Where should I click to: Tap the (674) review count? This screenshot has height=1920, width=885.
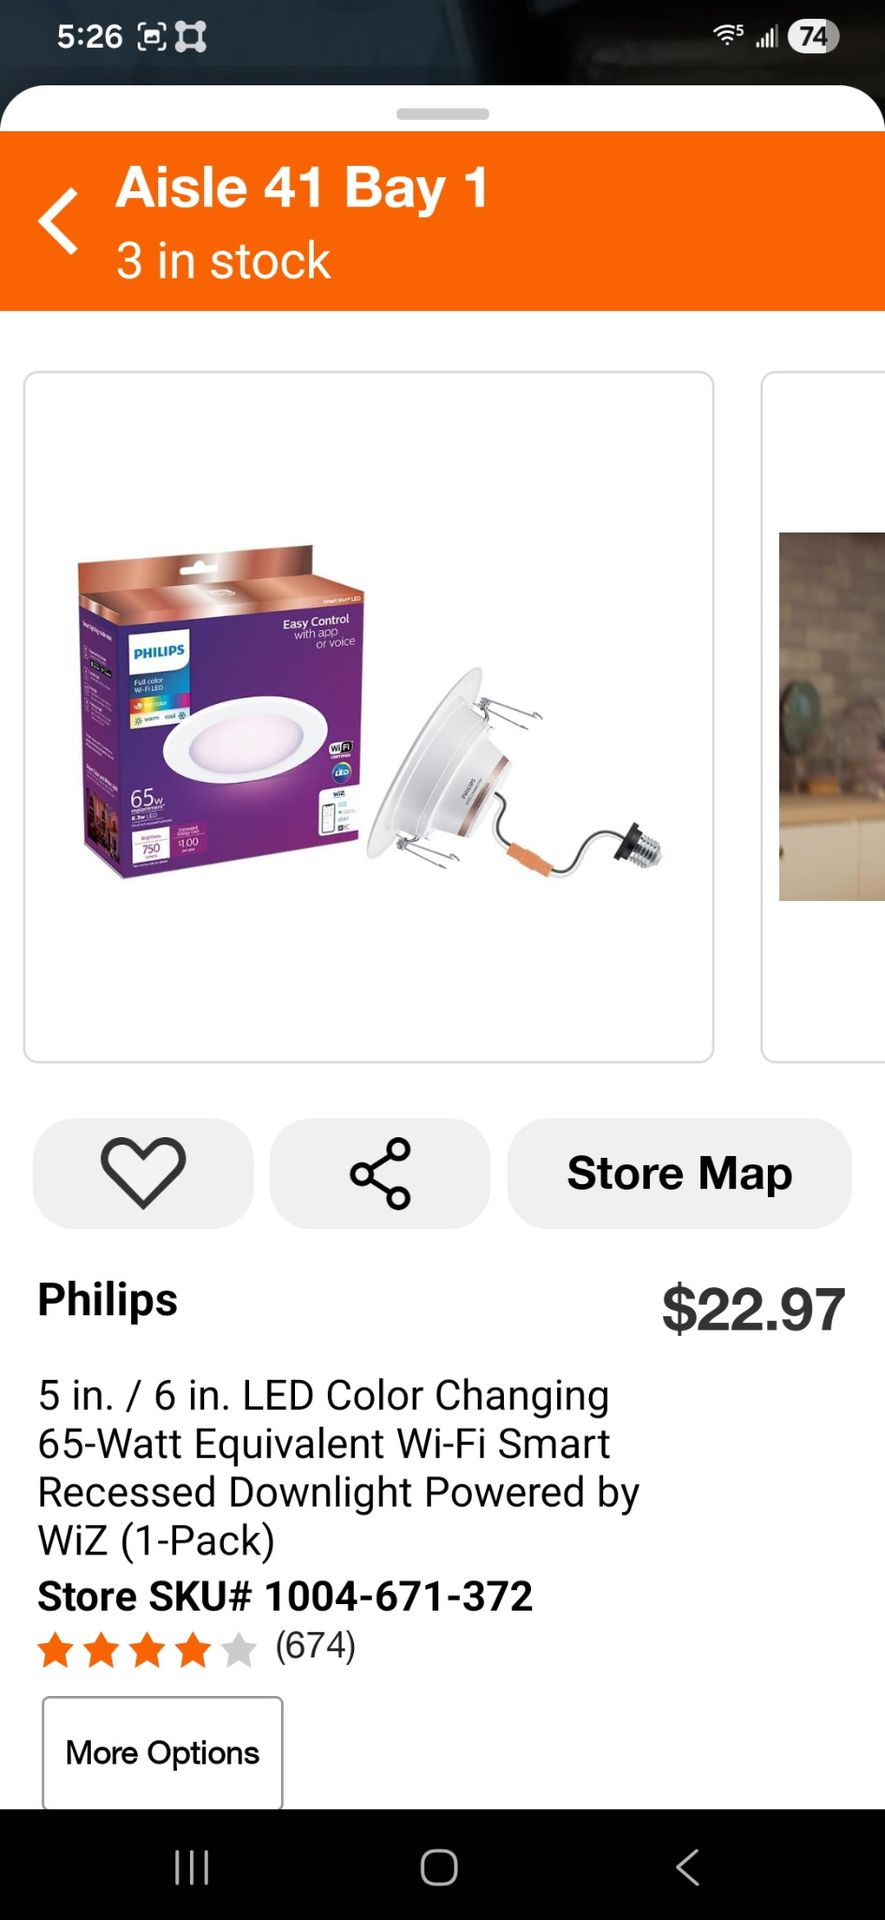pyautogui.click(x=315, y=1645)
